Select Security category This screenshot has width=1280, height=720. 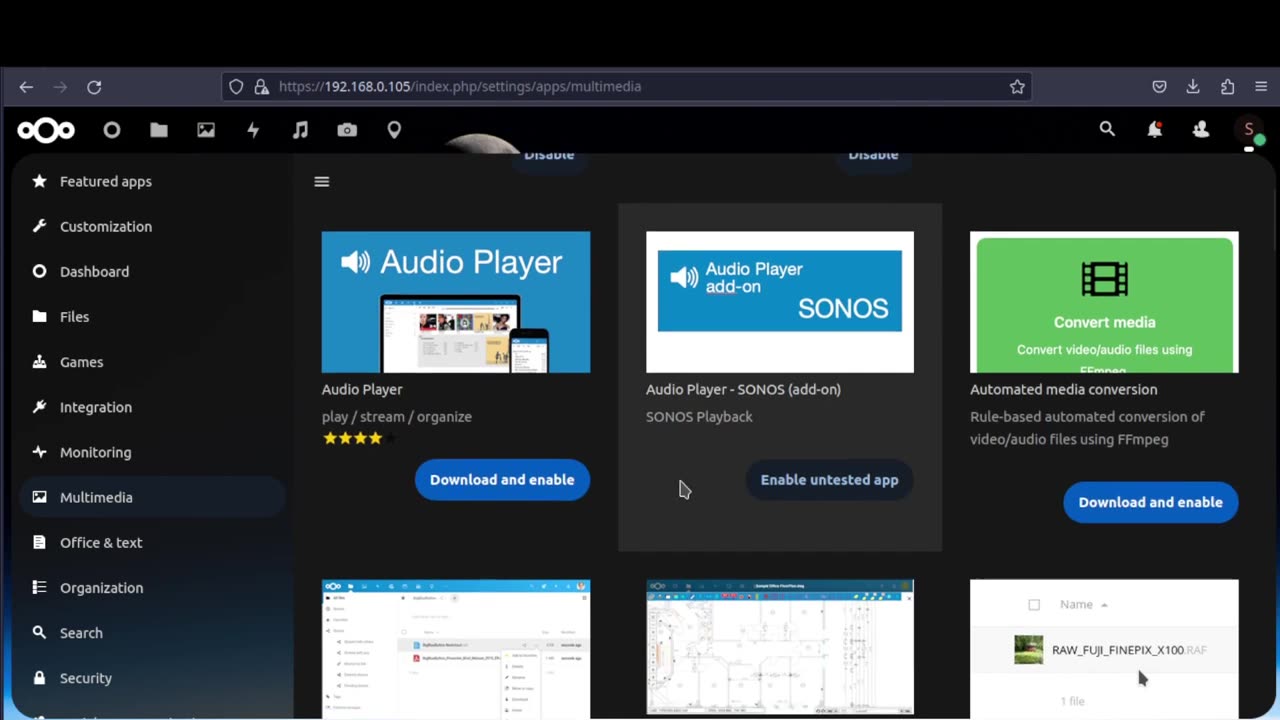[152, 678]
